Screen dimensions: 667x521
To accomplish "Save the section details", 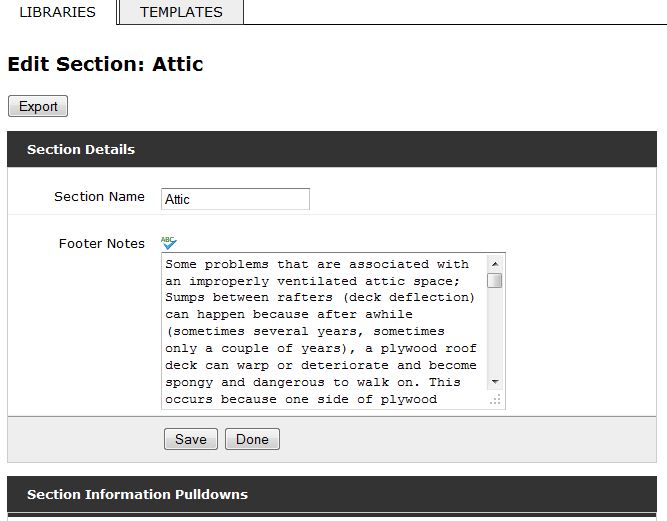I will coord(191,439).
